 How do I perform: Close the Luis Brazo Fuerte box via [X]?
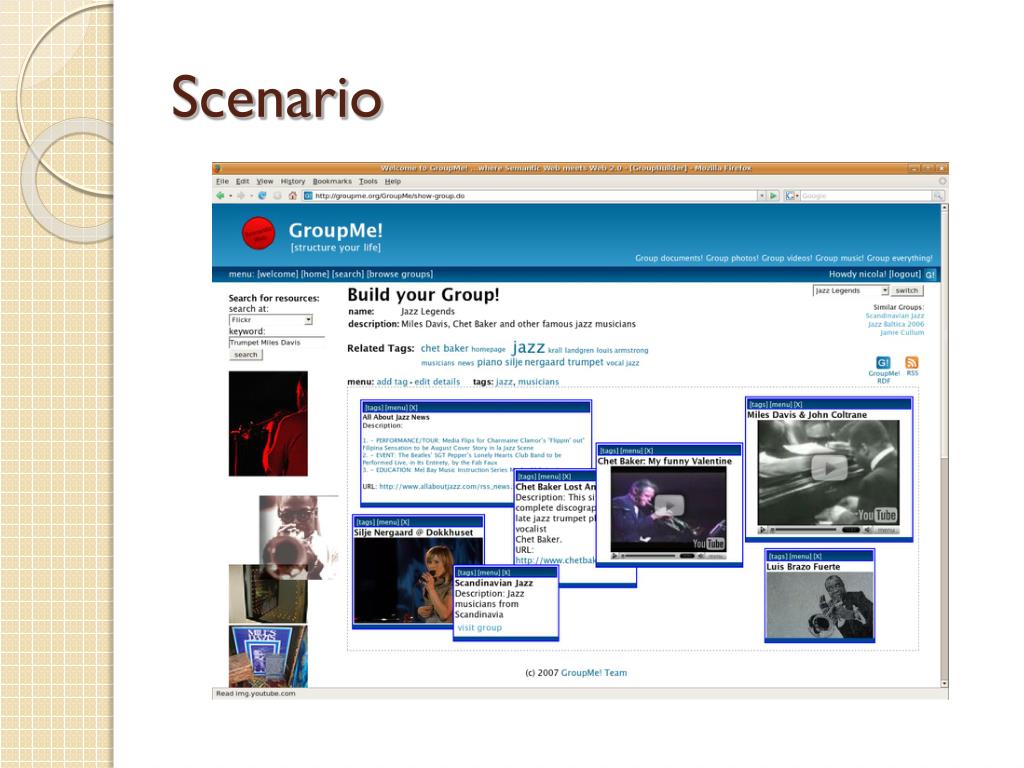pos(817,556)
